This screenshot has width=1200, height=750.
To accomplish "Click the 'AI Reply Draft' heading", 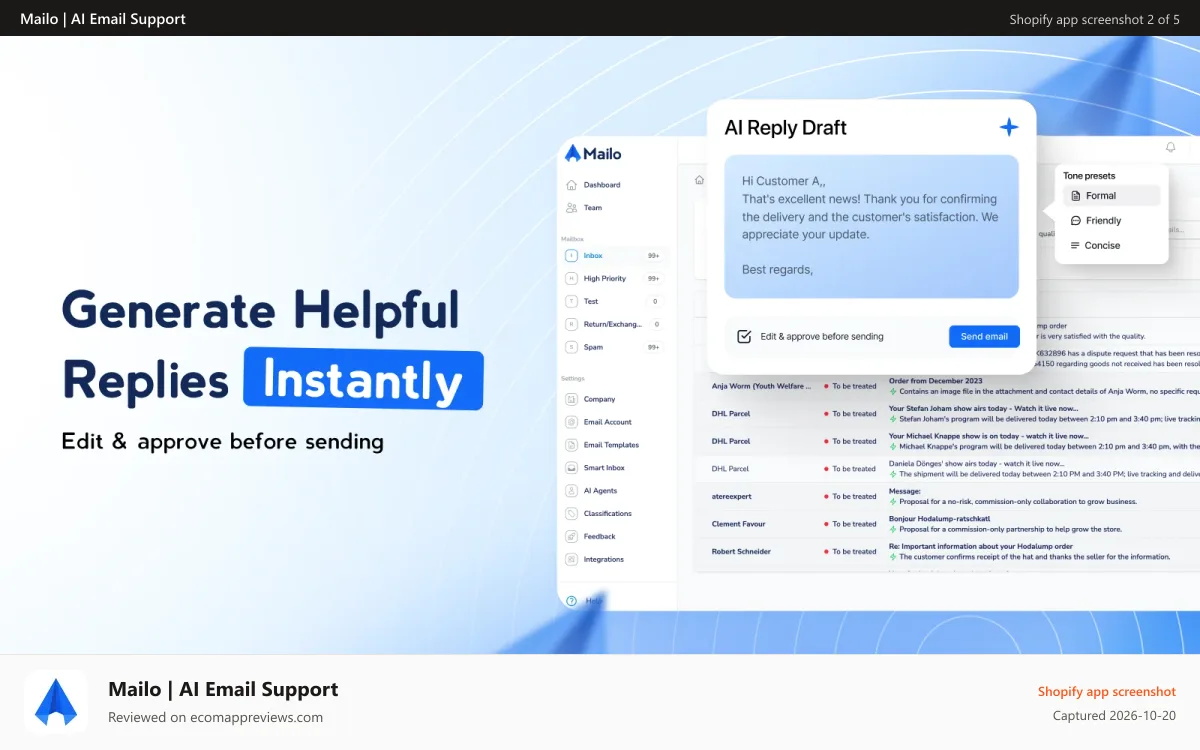I will [x=785, y=128].
